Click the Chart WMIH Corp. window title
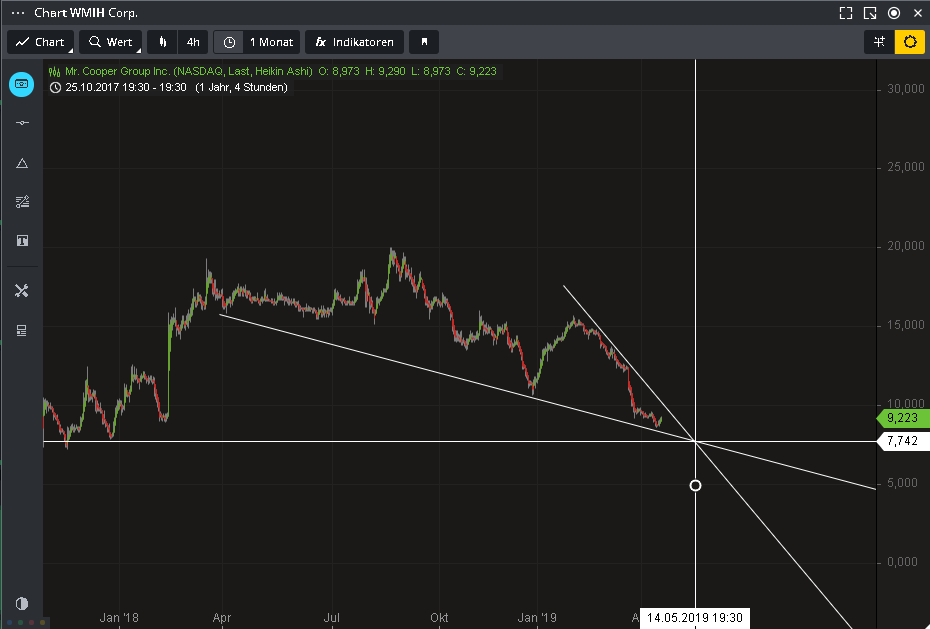This screenshot has height=629, width=930. click(x=86, y=12)
